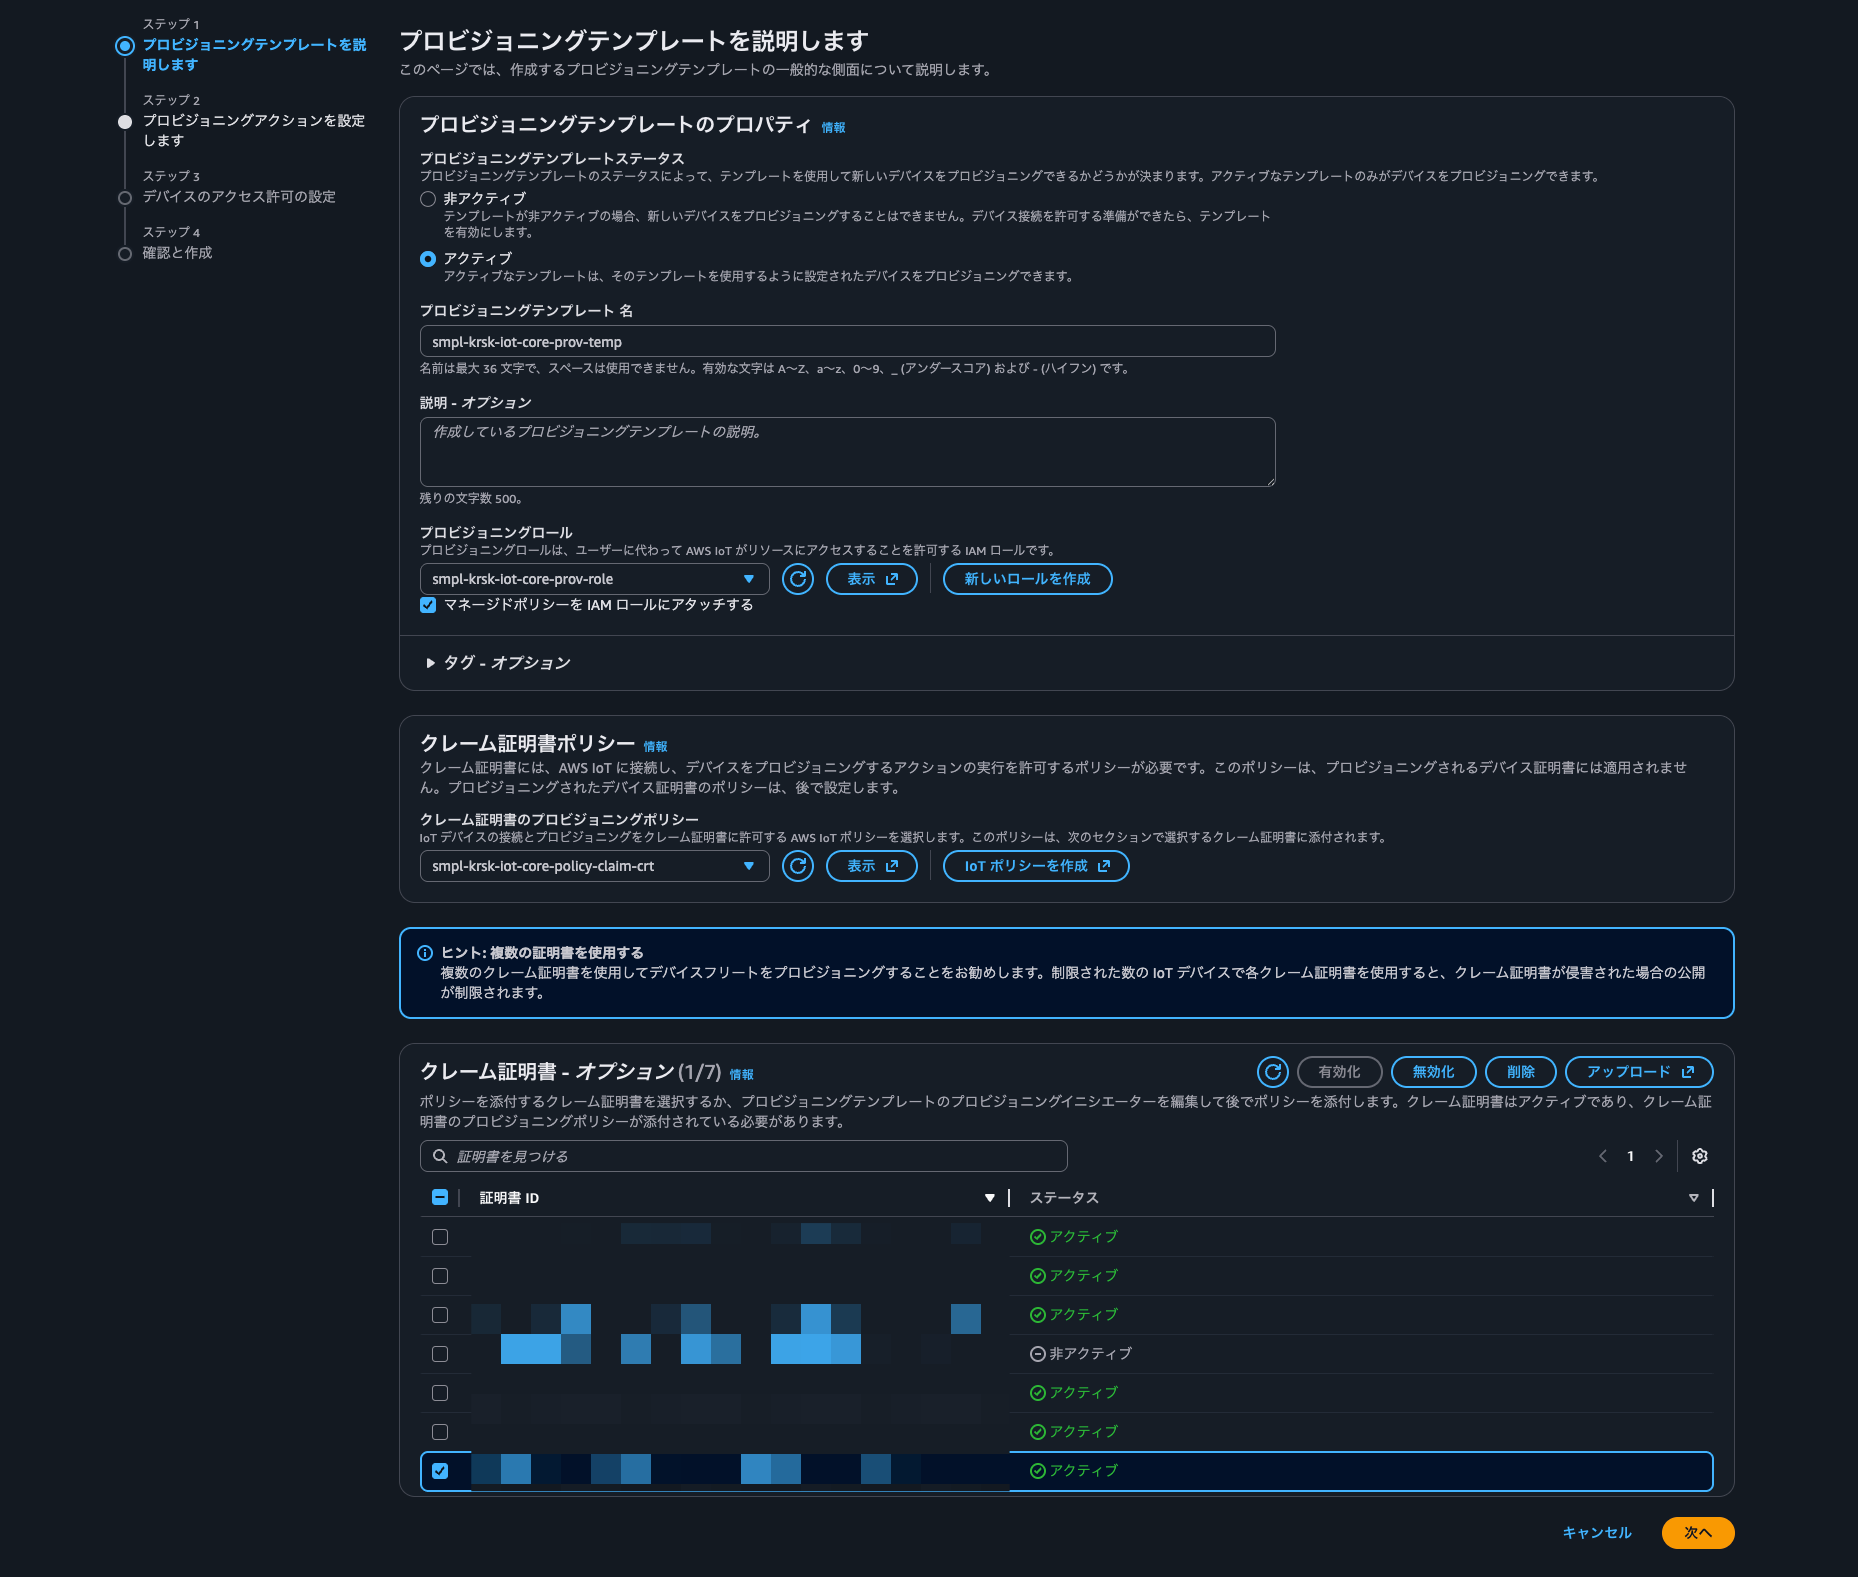Sort by 証明書 ID column arrow
Image resolution: width=1858 pixels, height=1577 pixels.
pos(989,1198)
